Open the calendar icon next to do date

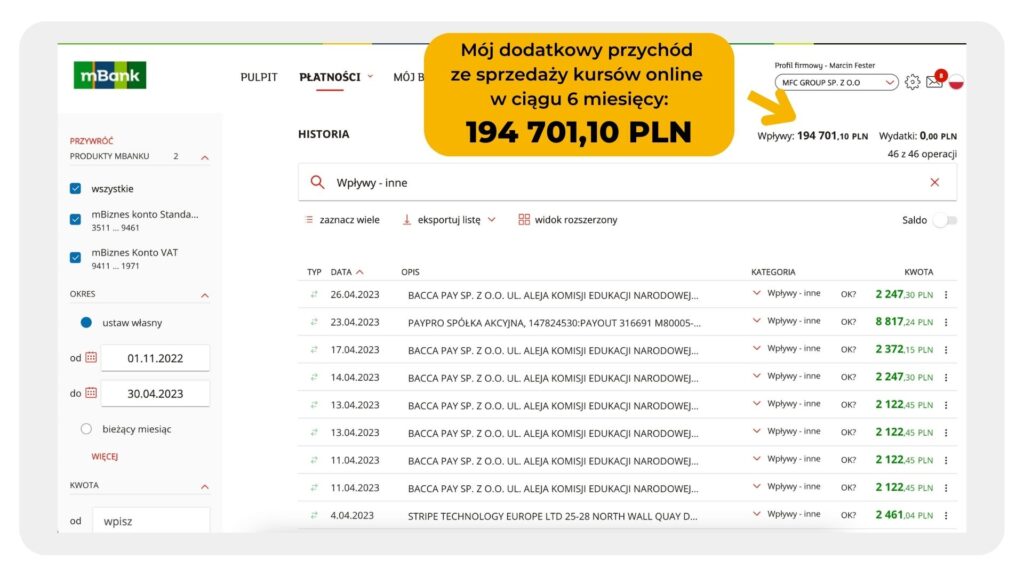pos(91,392)
